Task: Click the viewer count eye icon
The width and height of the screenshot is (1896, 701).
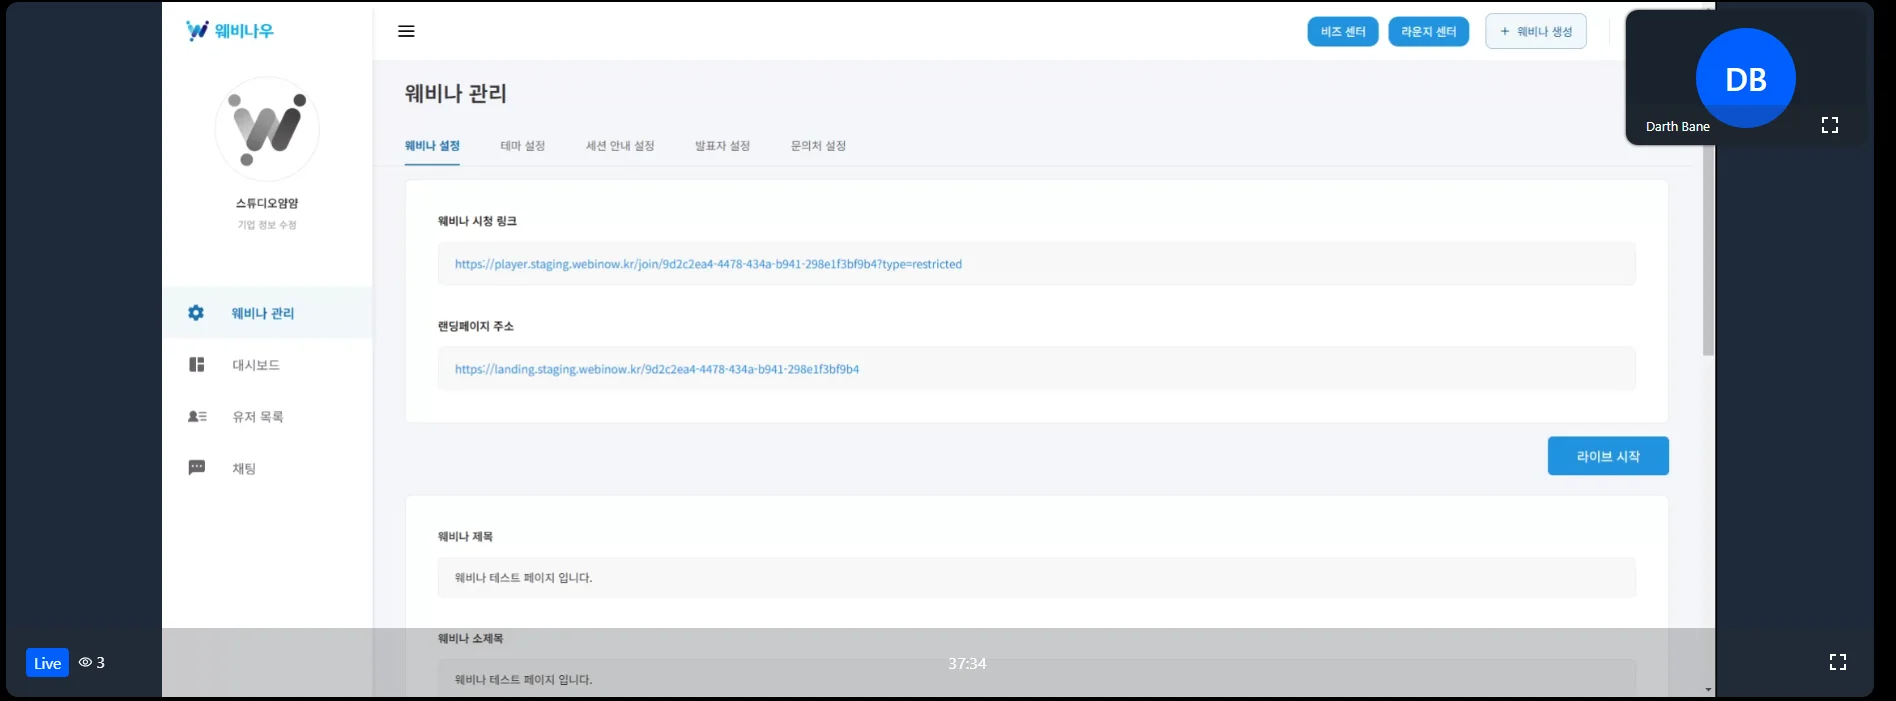Action: [85, 662]
